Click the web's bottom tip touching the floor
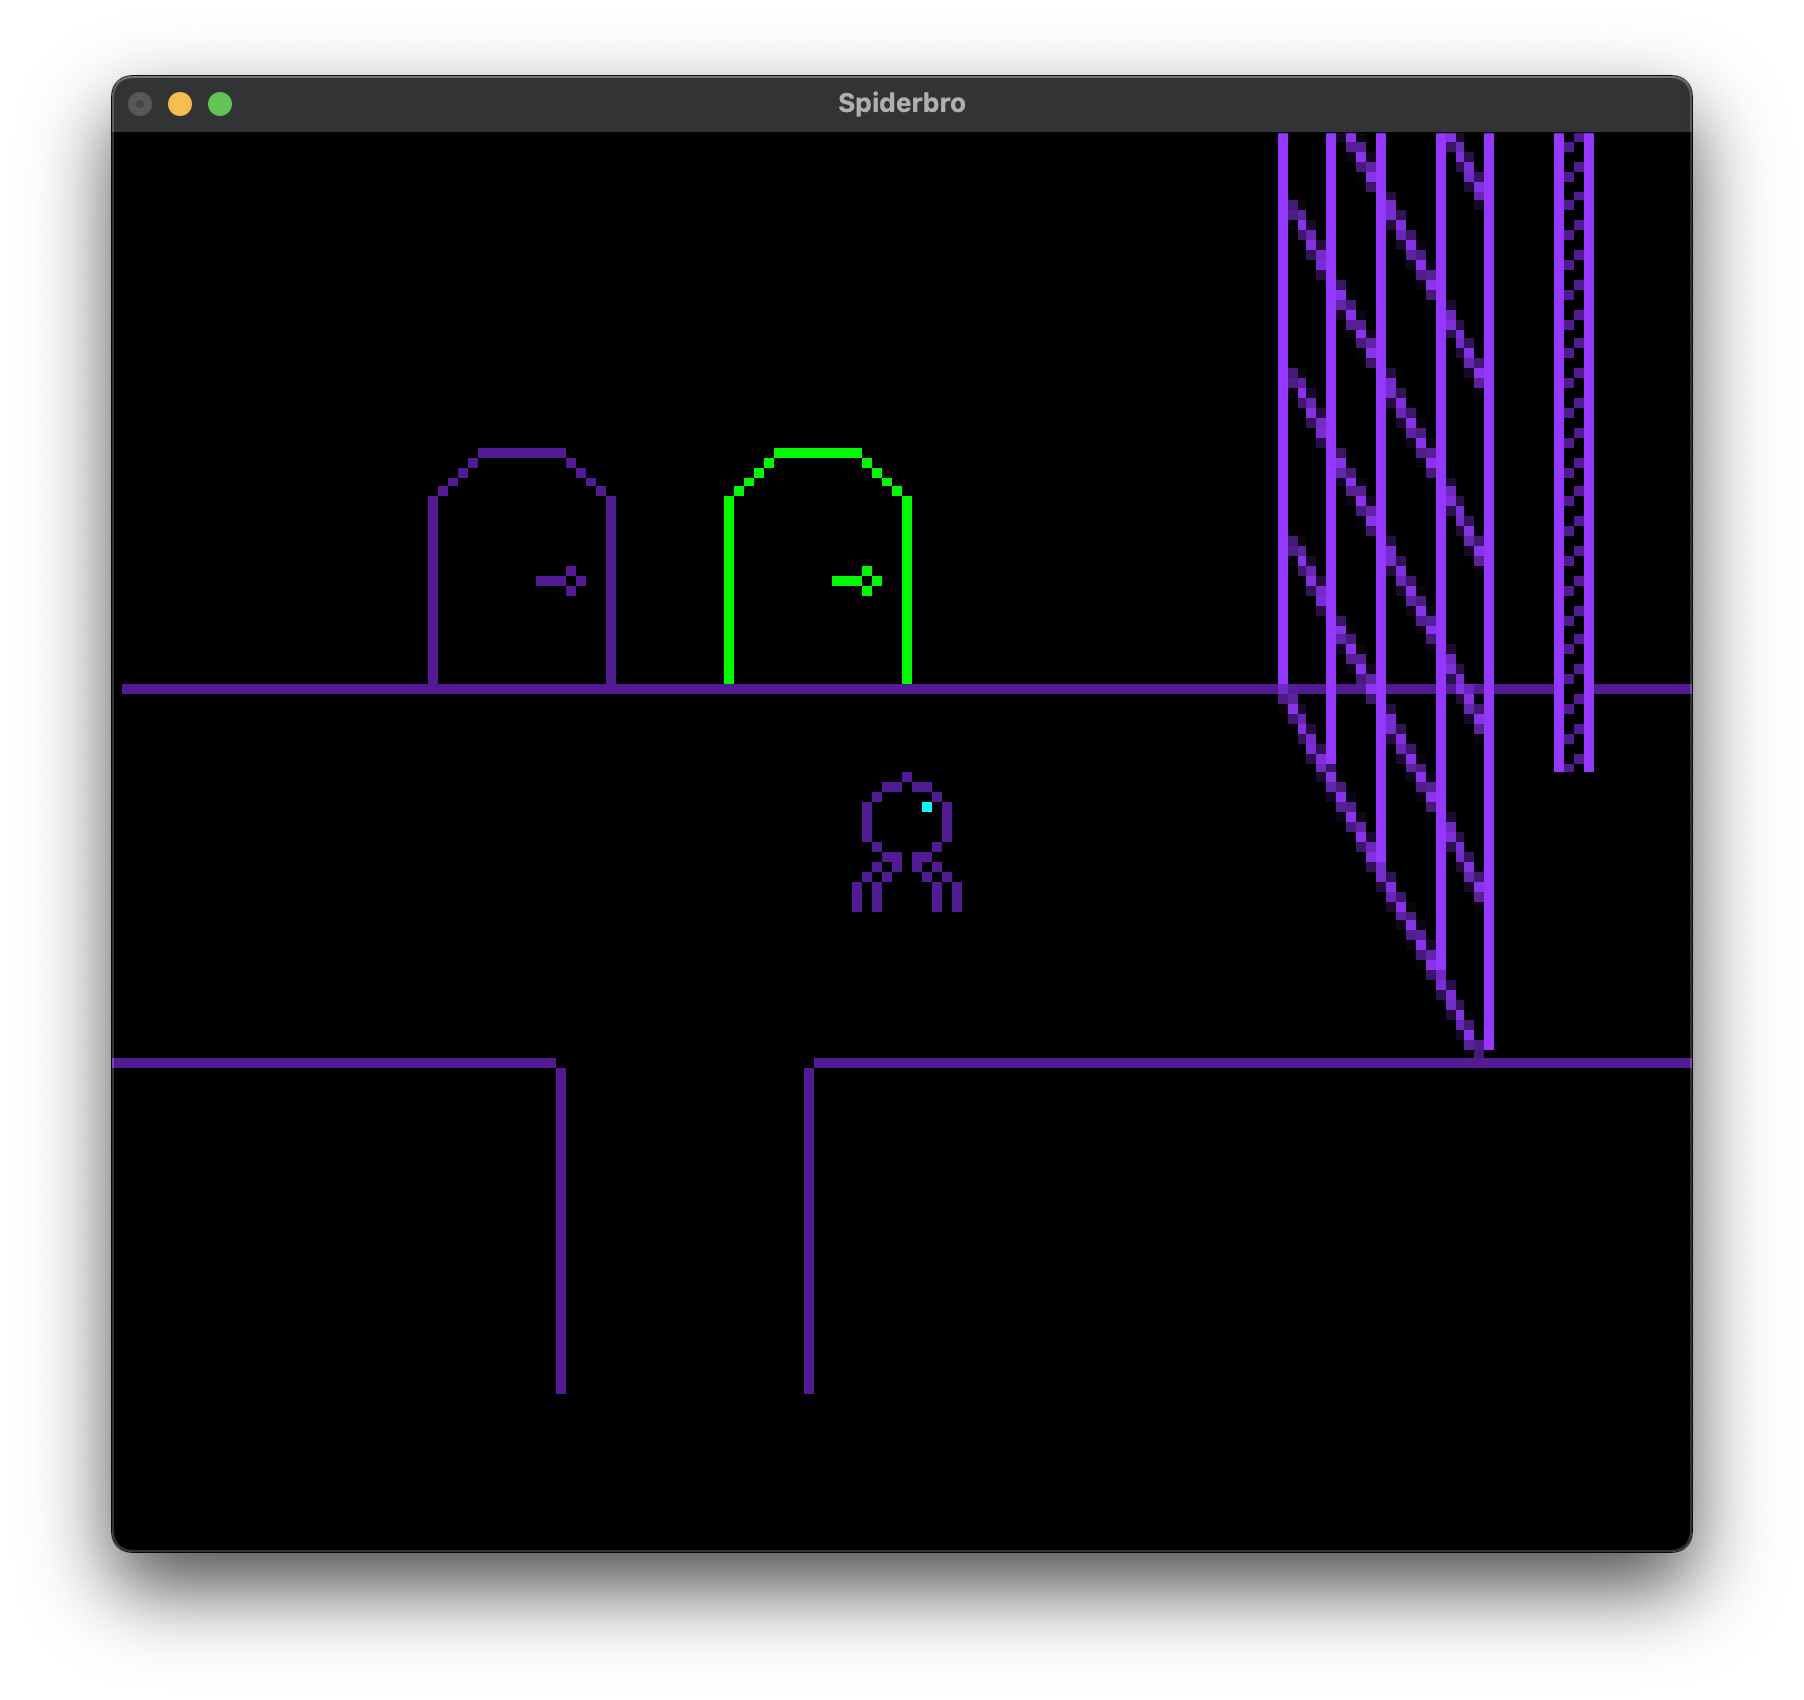 (1480, 1048)
